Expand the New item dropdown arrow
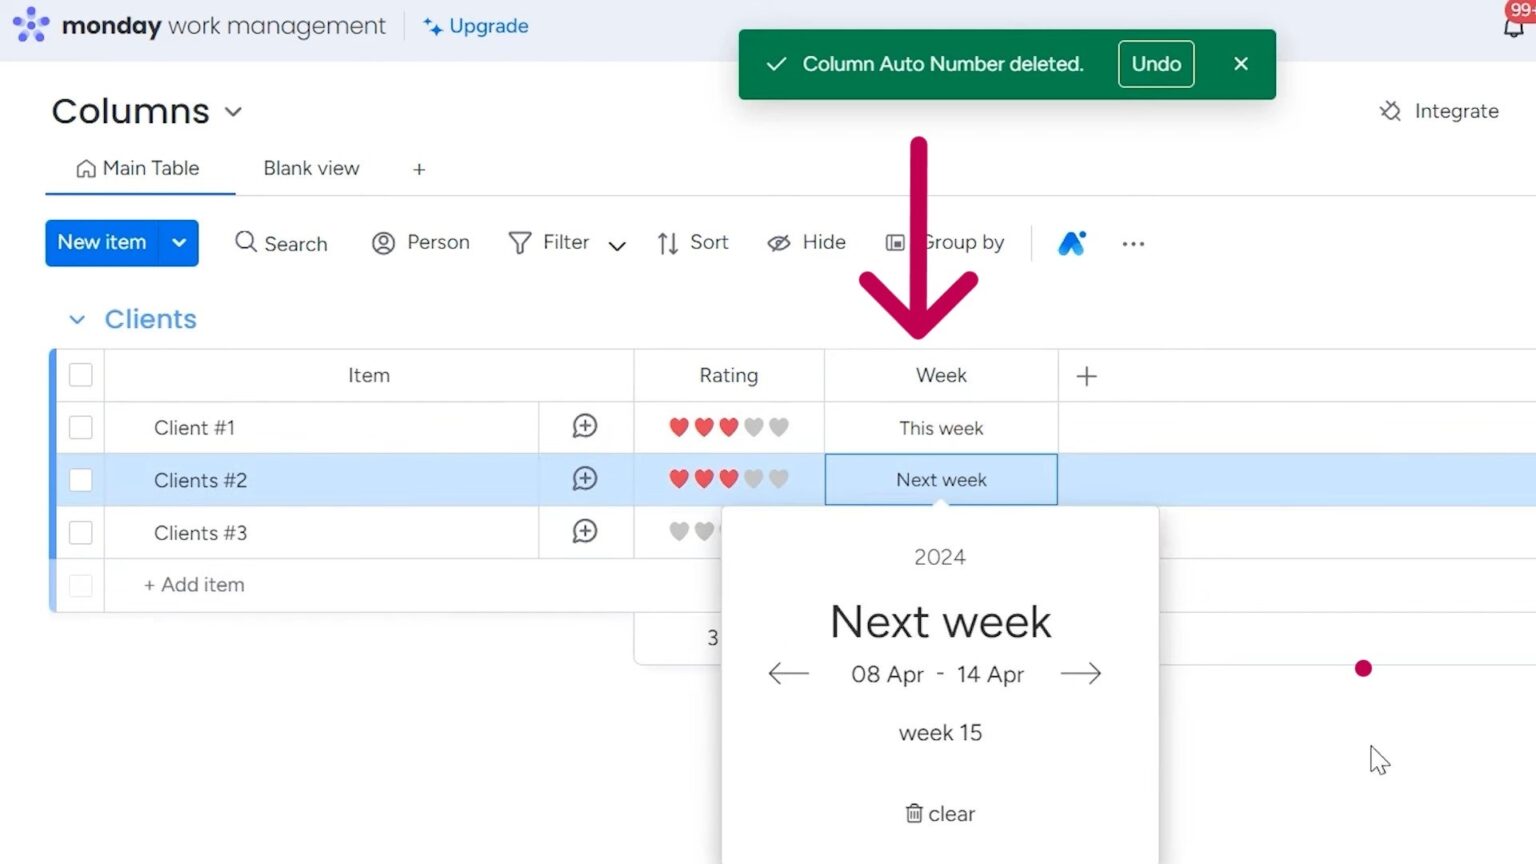 [x=179, y=243]
